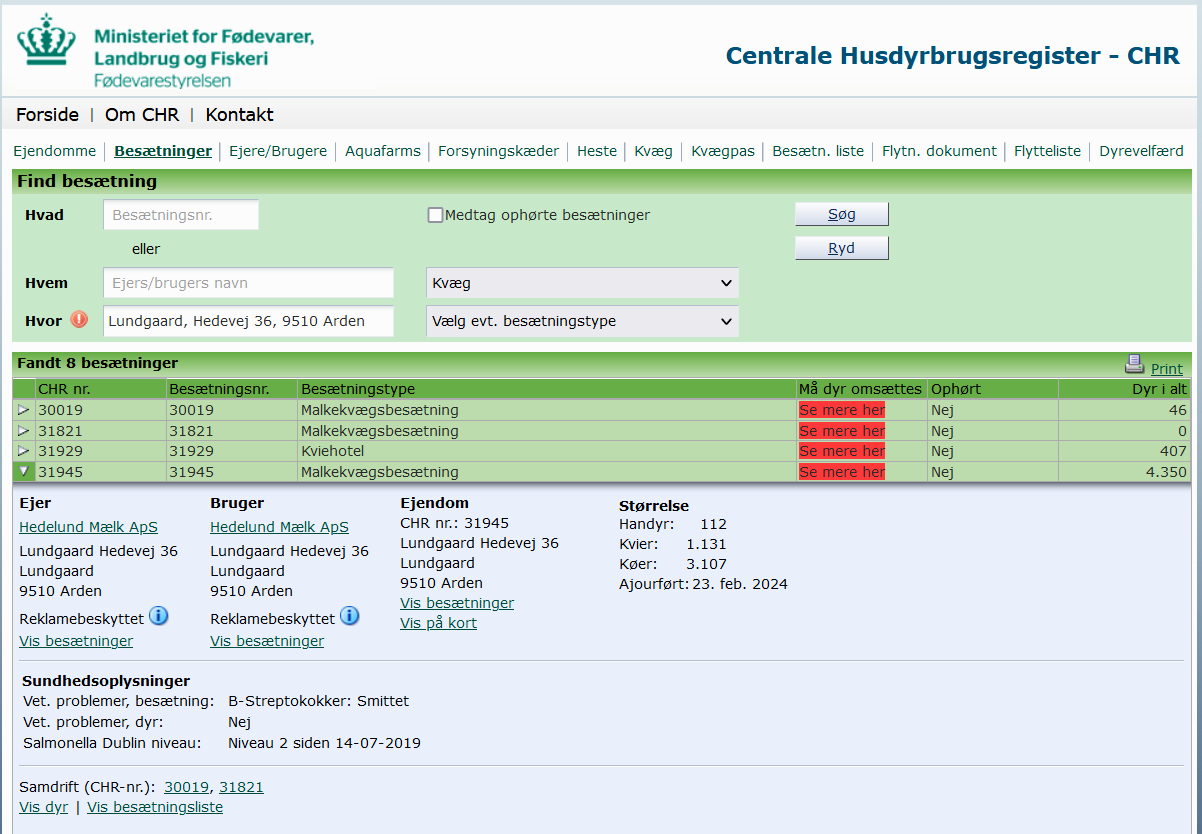The width and height of the screenshot is (1202, 834).
Task: Go to Kontakt in top menu
Action: click(239, 115)
